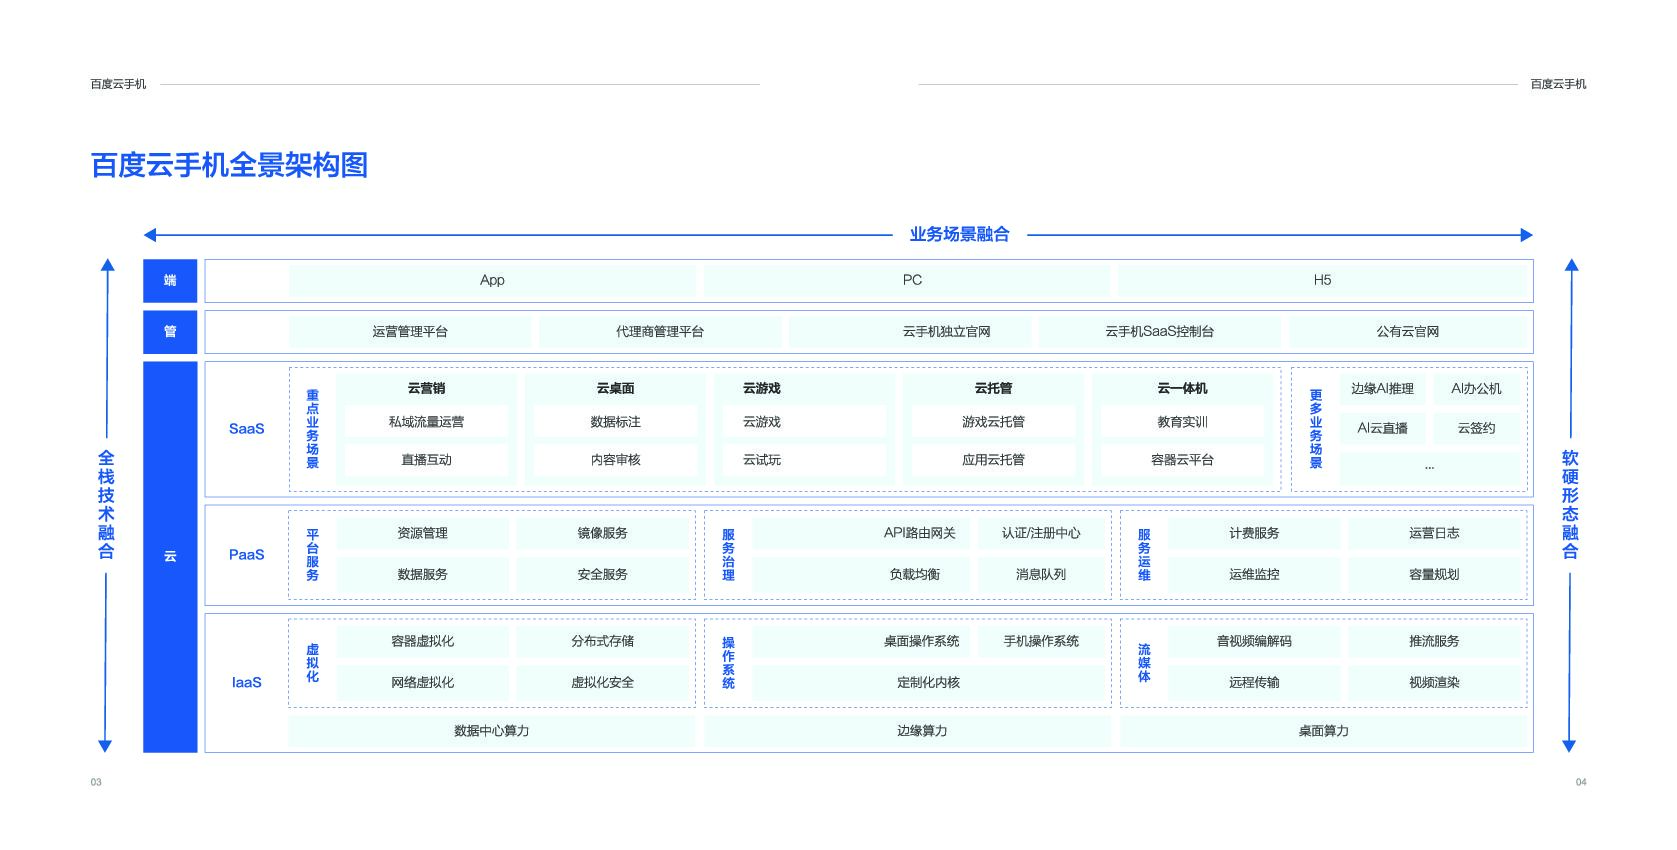Screen dimensions: 1677x850
Task: Click the SaaS layer label
Action: pos(246,429)
